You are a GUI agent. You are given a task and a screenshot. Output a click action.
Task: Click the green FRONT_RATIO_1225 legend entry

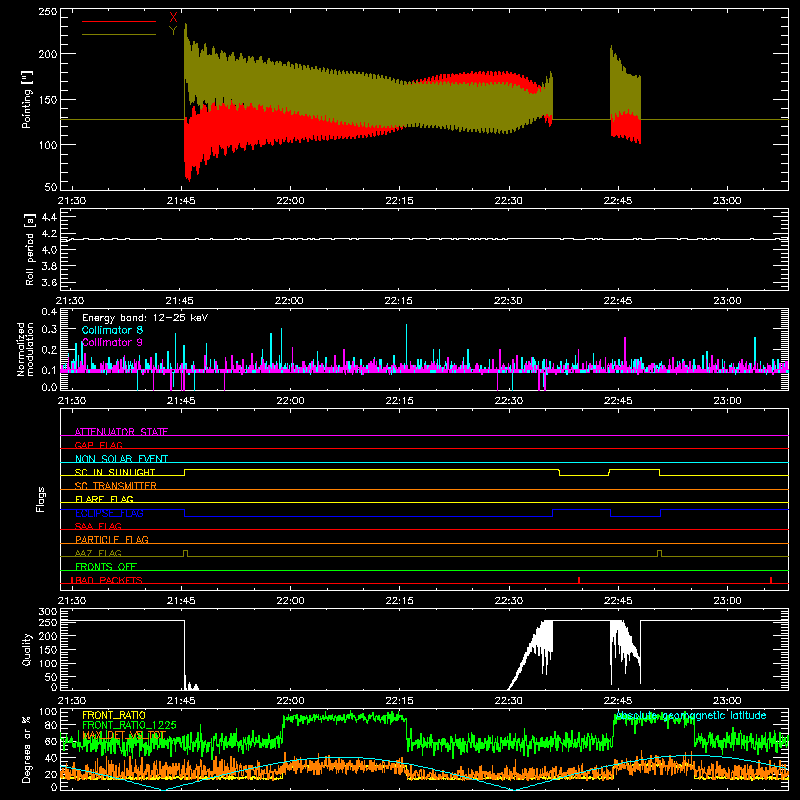[130, 725]
